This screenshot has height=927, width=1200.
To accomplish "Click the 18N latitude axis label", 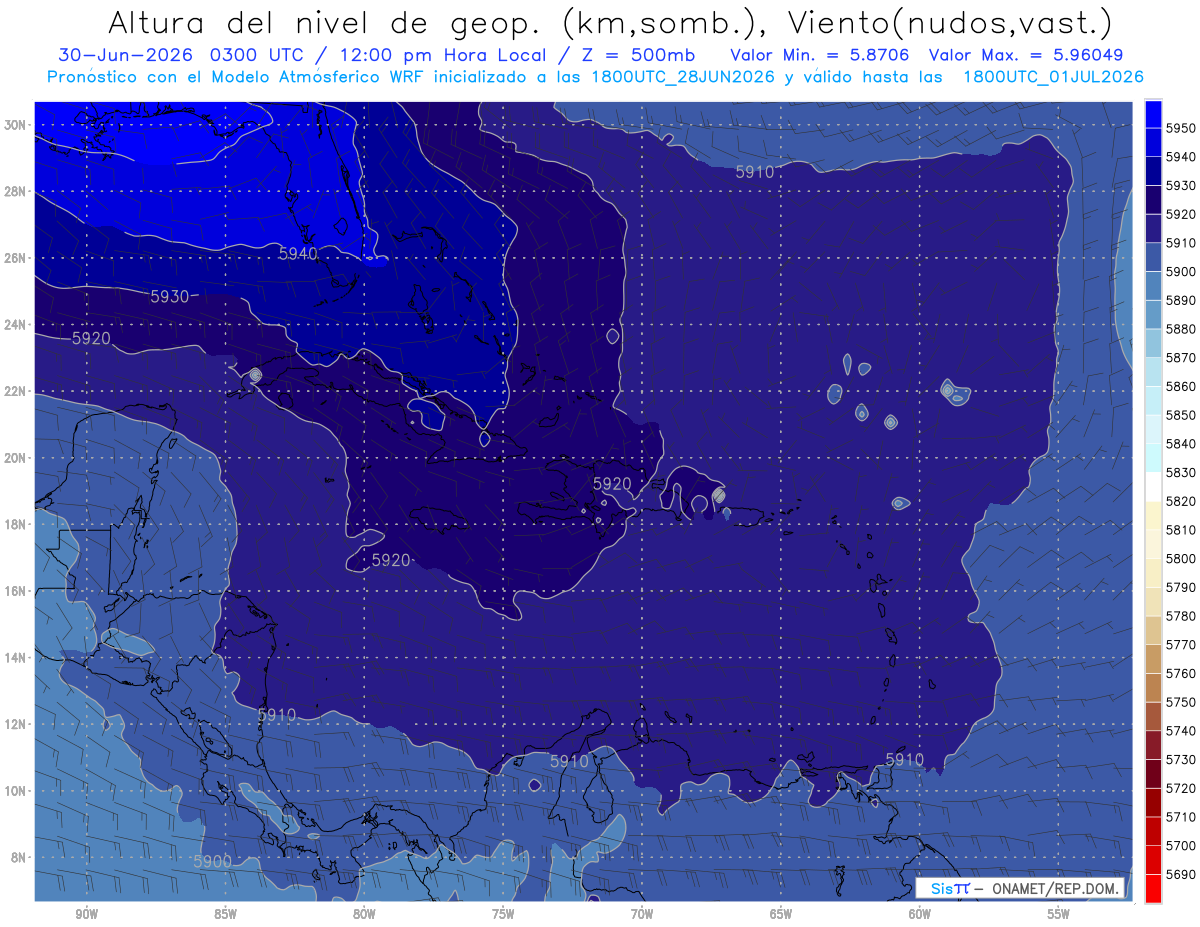I will (x=15, y=524).
